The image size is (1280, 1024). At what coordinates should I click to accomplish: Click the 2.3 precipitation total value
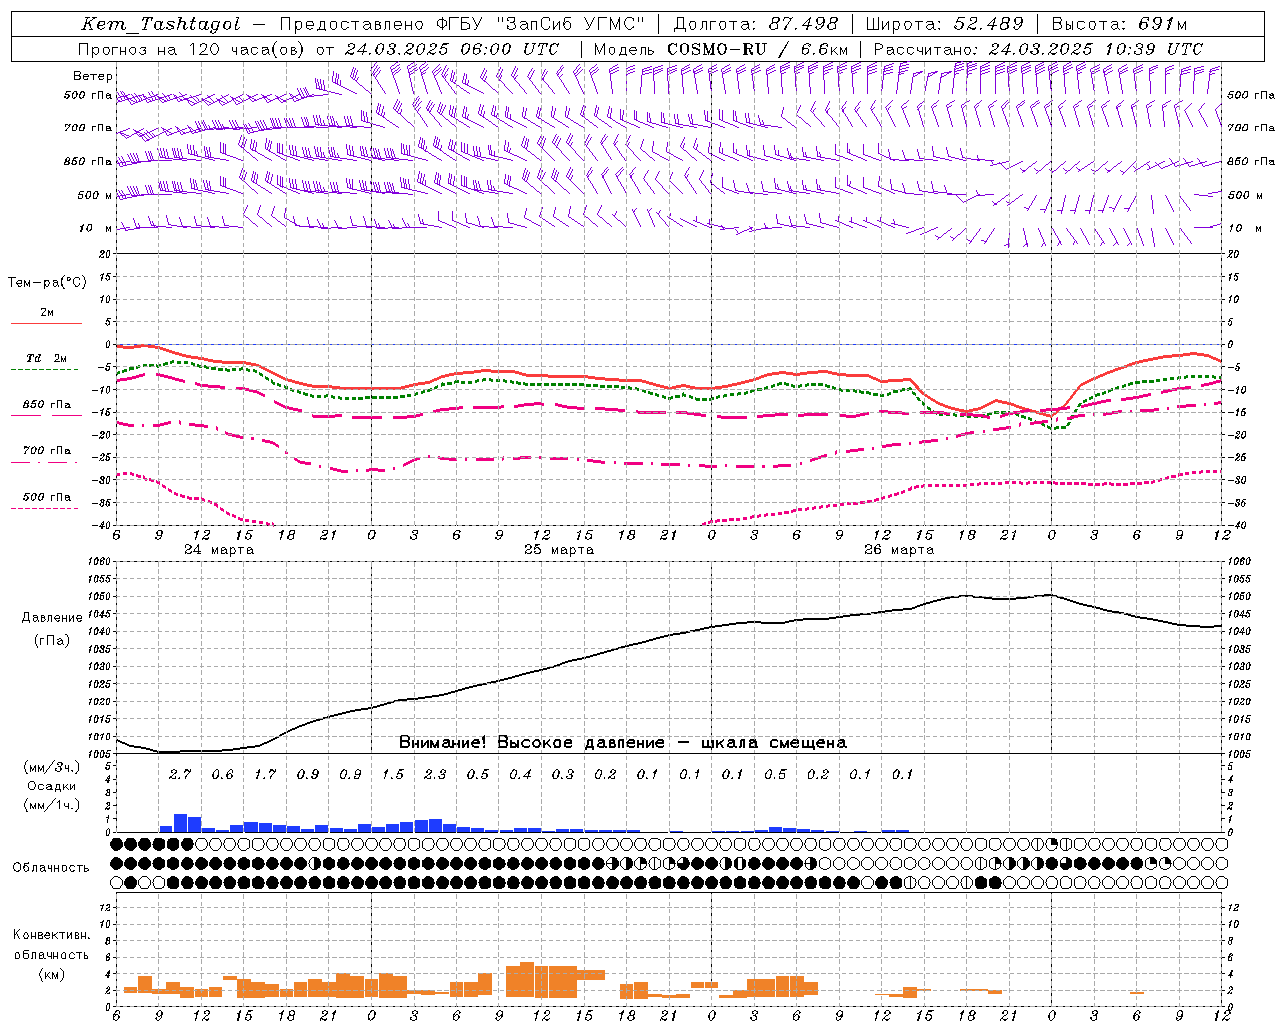click(x=435, y=774)
